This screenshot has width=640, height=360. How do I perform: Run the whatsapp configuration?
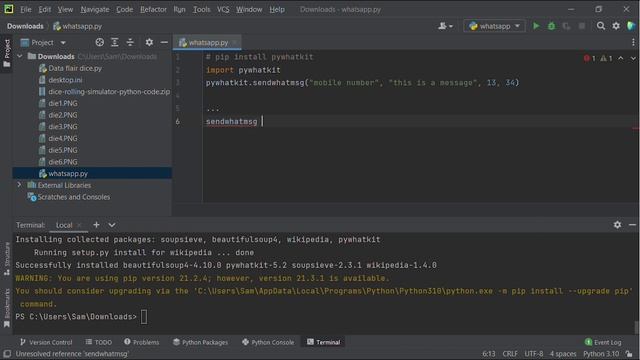click(x=536, y=26)
